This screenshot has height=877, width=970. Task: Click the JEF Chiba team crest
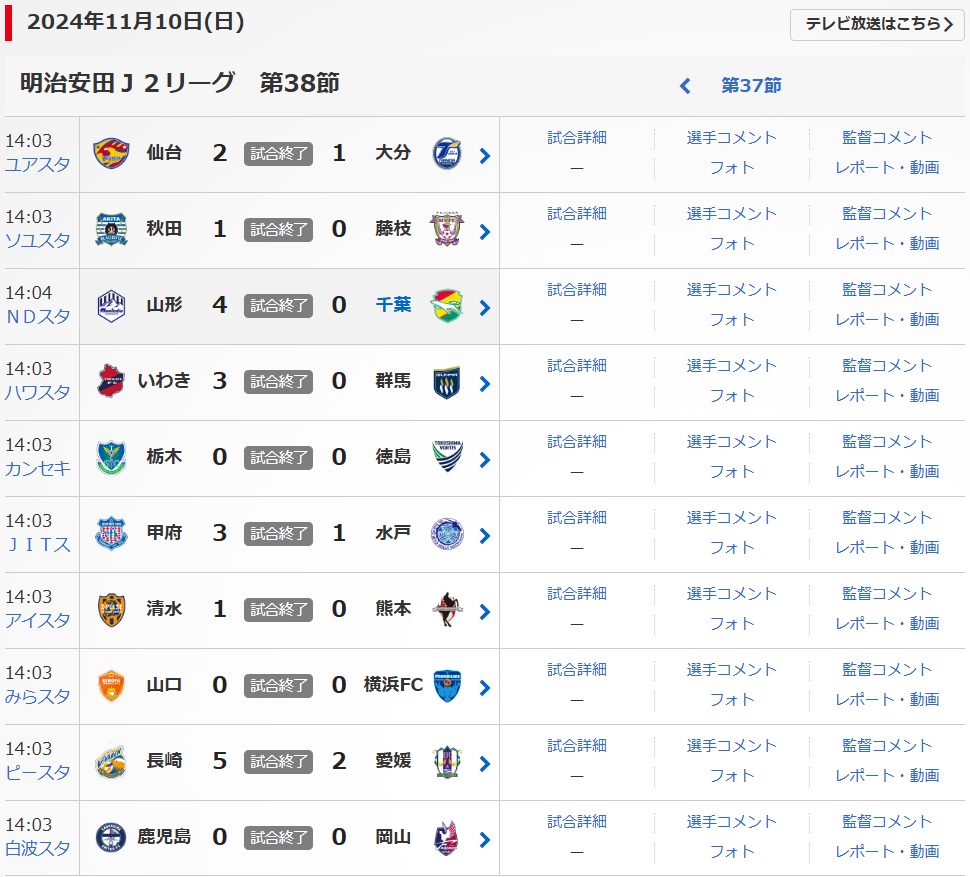click(x=446, y=306)
